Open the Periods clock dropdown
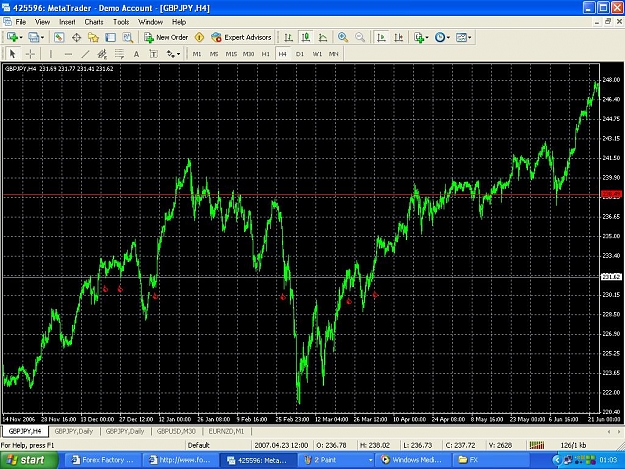This screenshot has height=469, width=625. [442, 37]
